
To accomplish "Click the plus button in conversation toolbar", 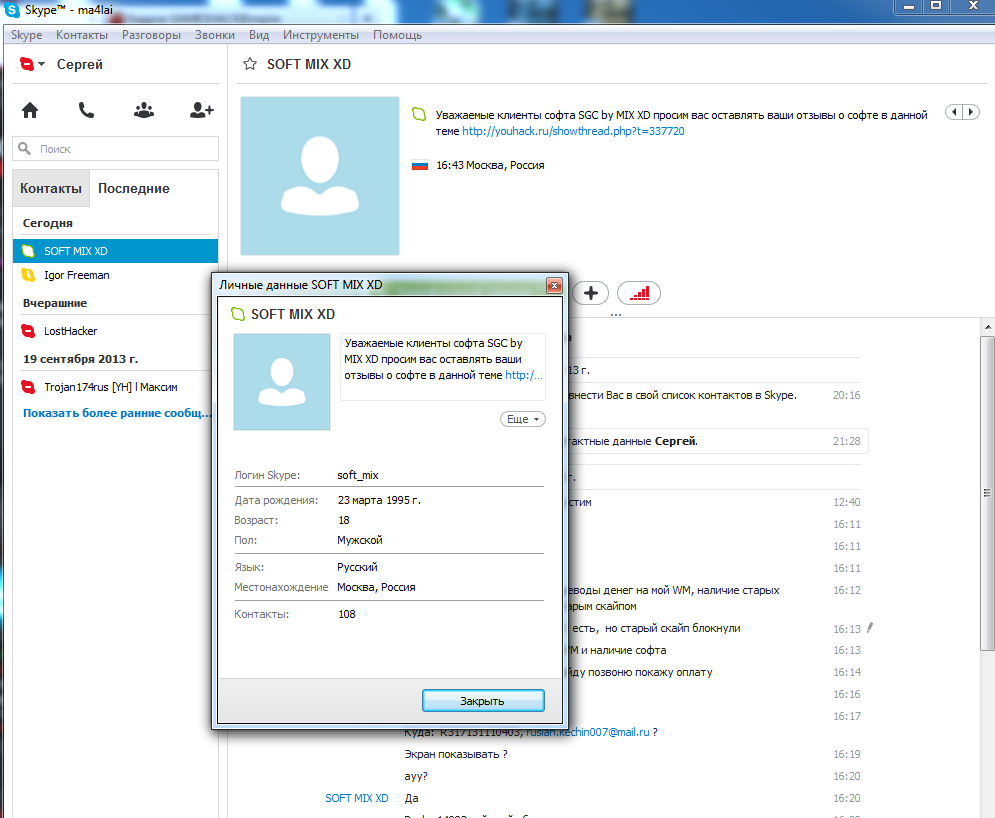I will click(x=591, y=293).
